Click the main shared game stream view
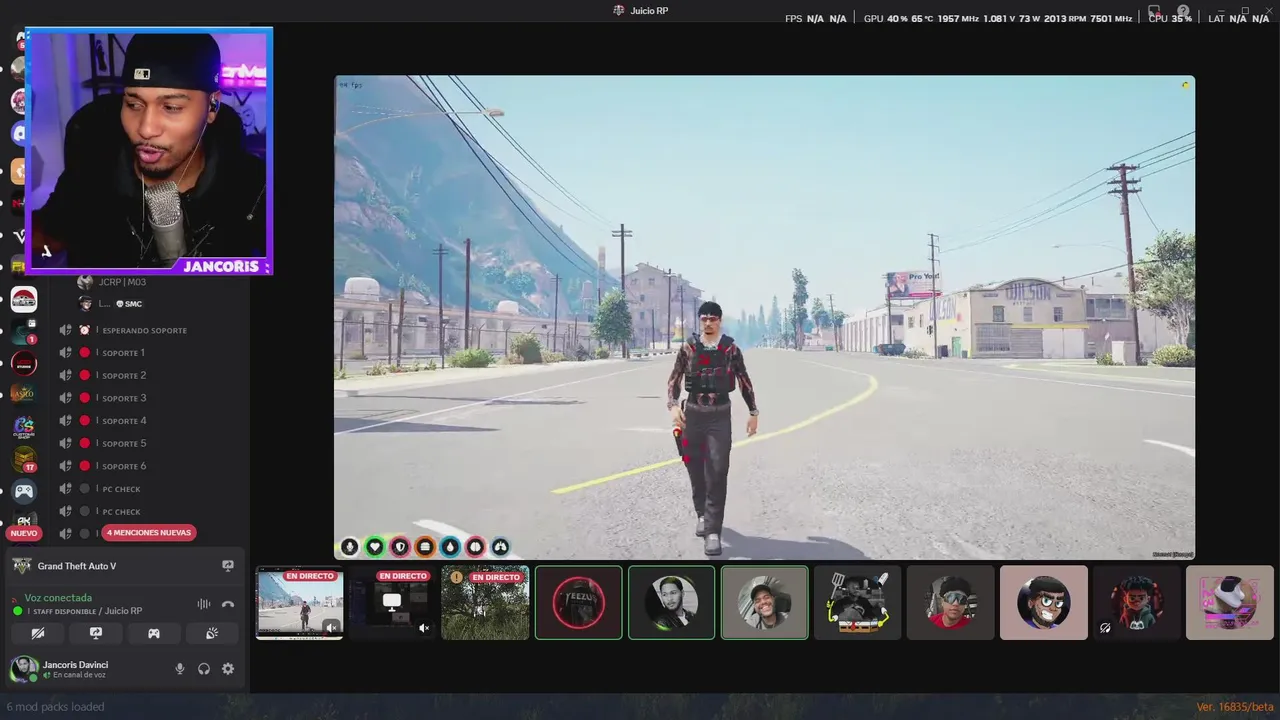The image size is (1280, 720). click(764, 317)
